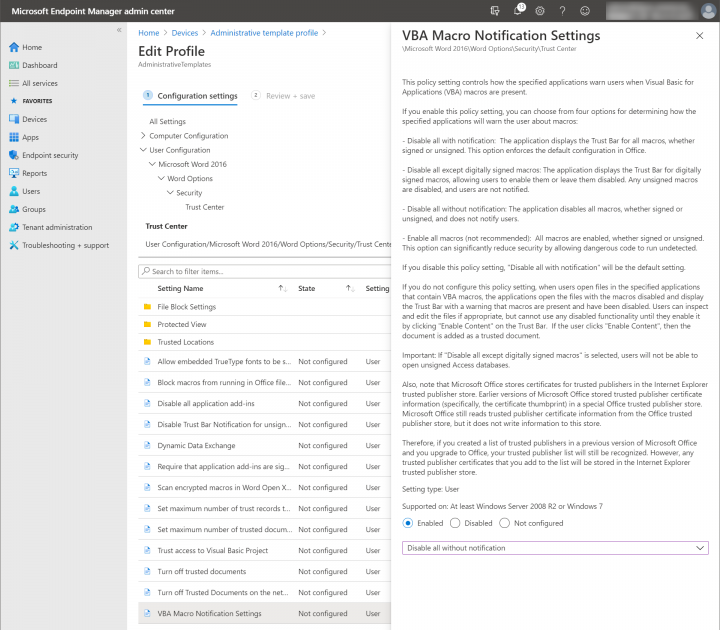Collapse Microsoft Word 2016 tree node
The width and height of the screenshot is (720, 630).
coord(152,164)
